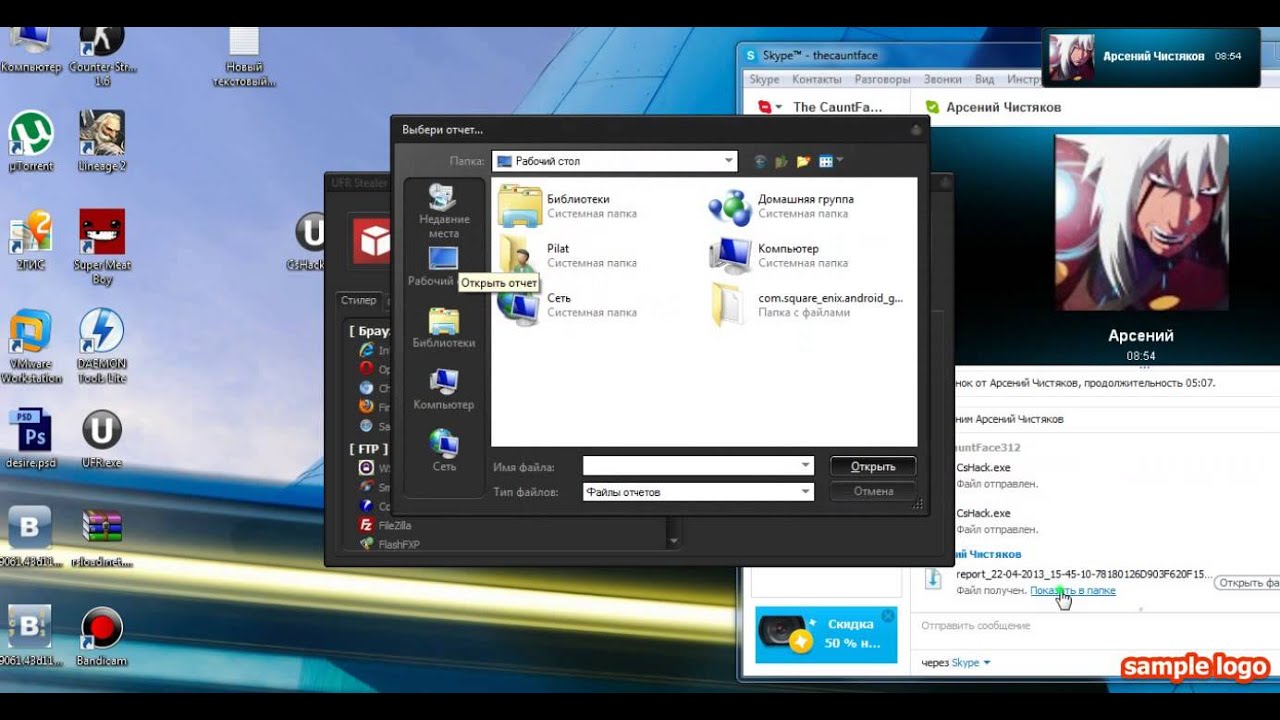Go back using the dialog's back arrow icon

(760, 161)
